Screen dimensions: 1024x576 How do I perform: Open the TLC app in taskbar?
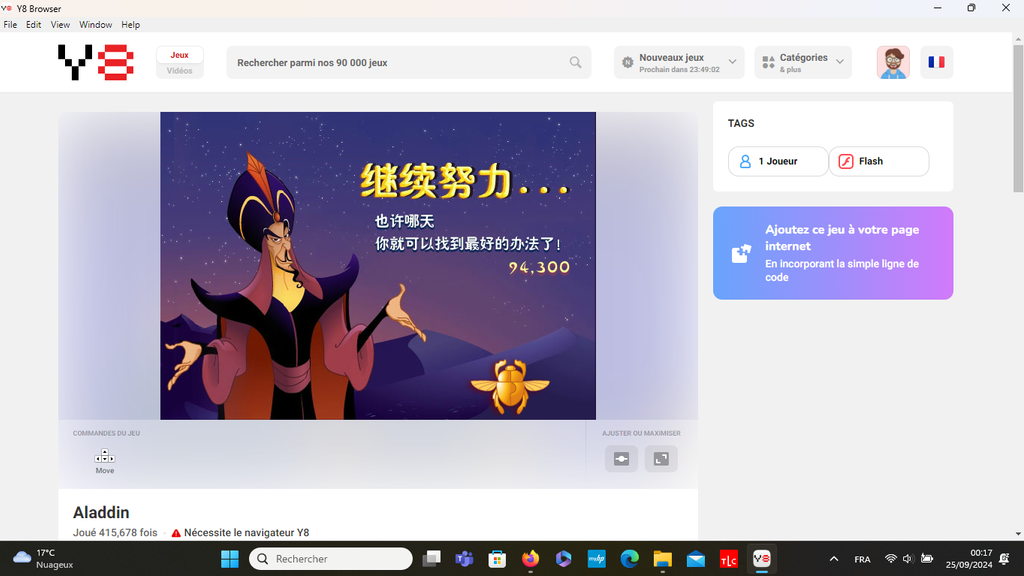pyautogui.click(x=728, y=559)
